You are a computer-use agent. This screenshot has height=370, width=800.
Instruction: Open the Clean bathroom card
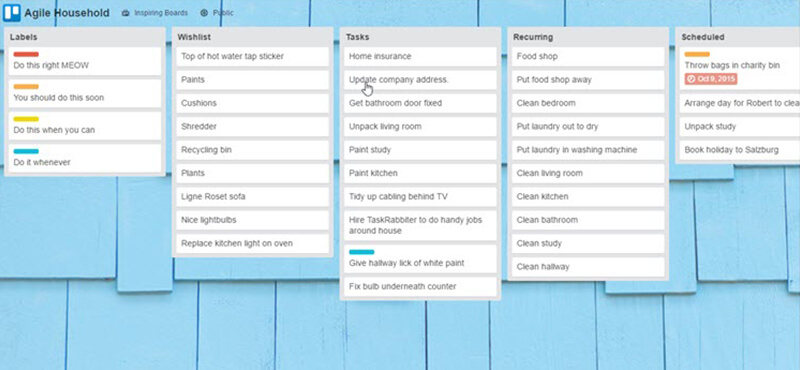click(588, 220)
